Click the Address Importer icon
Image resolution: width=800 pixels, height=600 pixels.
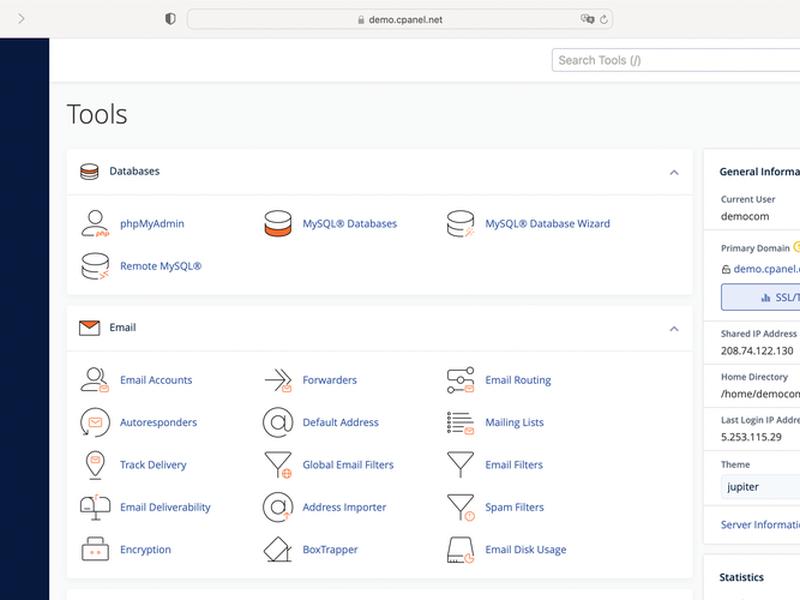pyautogui.click(x=278, y=507)
